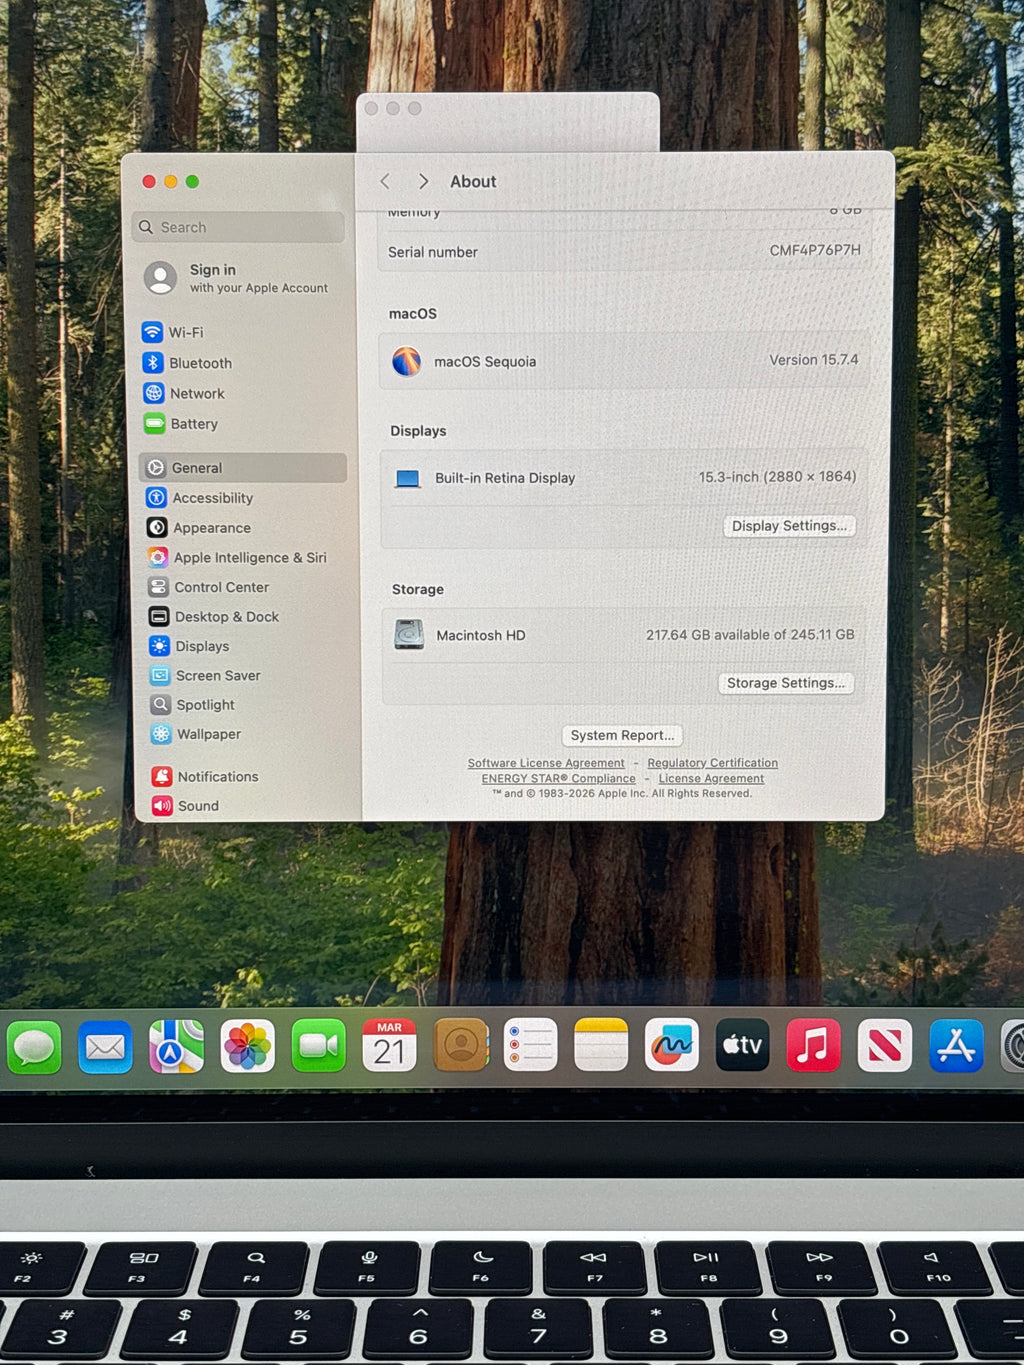Open News app in the Dock
This screenshot has height=1365, width=1024.
885,1046
